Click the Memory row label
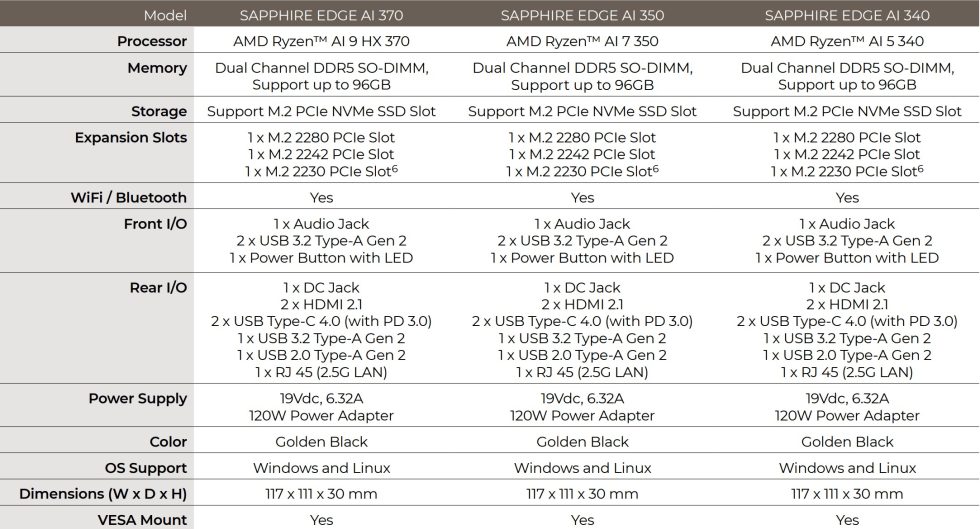980x529 pixels. point(157,68)
